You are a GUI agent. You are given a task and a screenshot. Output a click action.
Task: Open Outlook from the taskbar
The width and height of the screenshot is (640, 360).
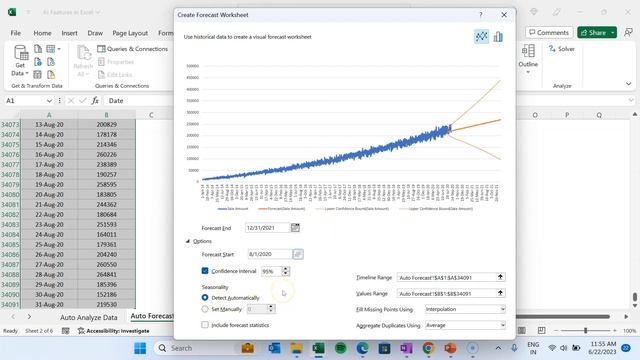pos(274,348)
